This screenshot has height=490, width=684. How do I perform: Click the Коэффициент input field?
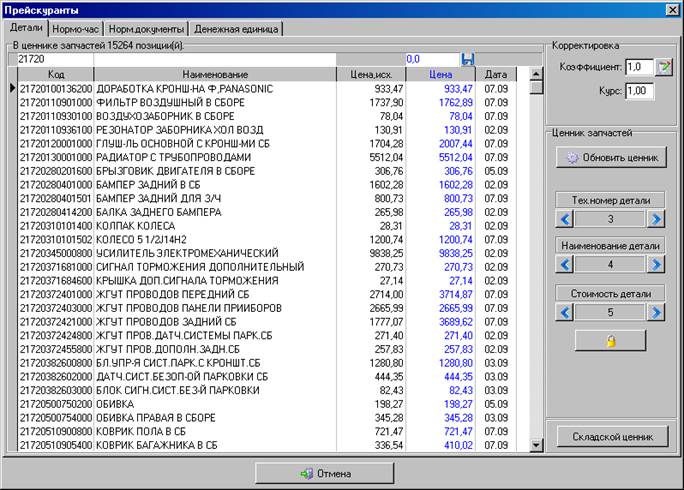638,67
